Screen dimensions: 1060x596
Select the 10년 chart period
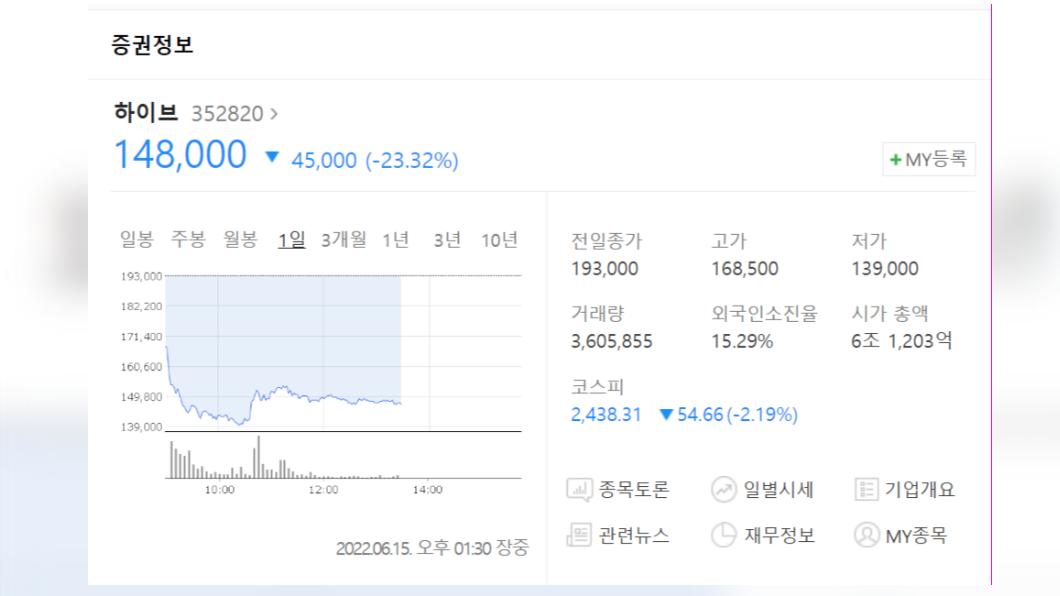click(499, 239)
